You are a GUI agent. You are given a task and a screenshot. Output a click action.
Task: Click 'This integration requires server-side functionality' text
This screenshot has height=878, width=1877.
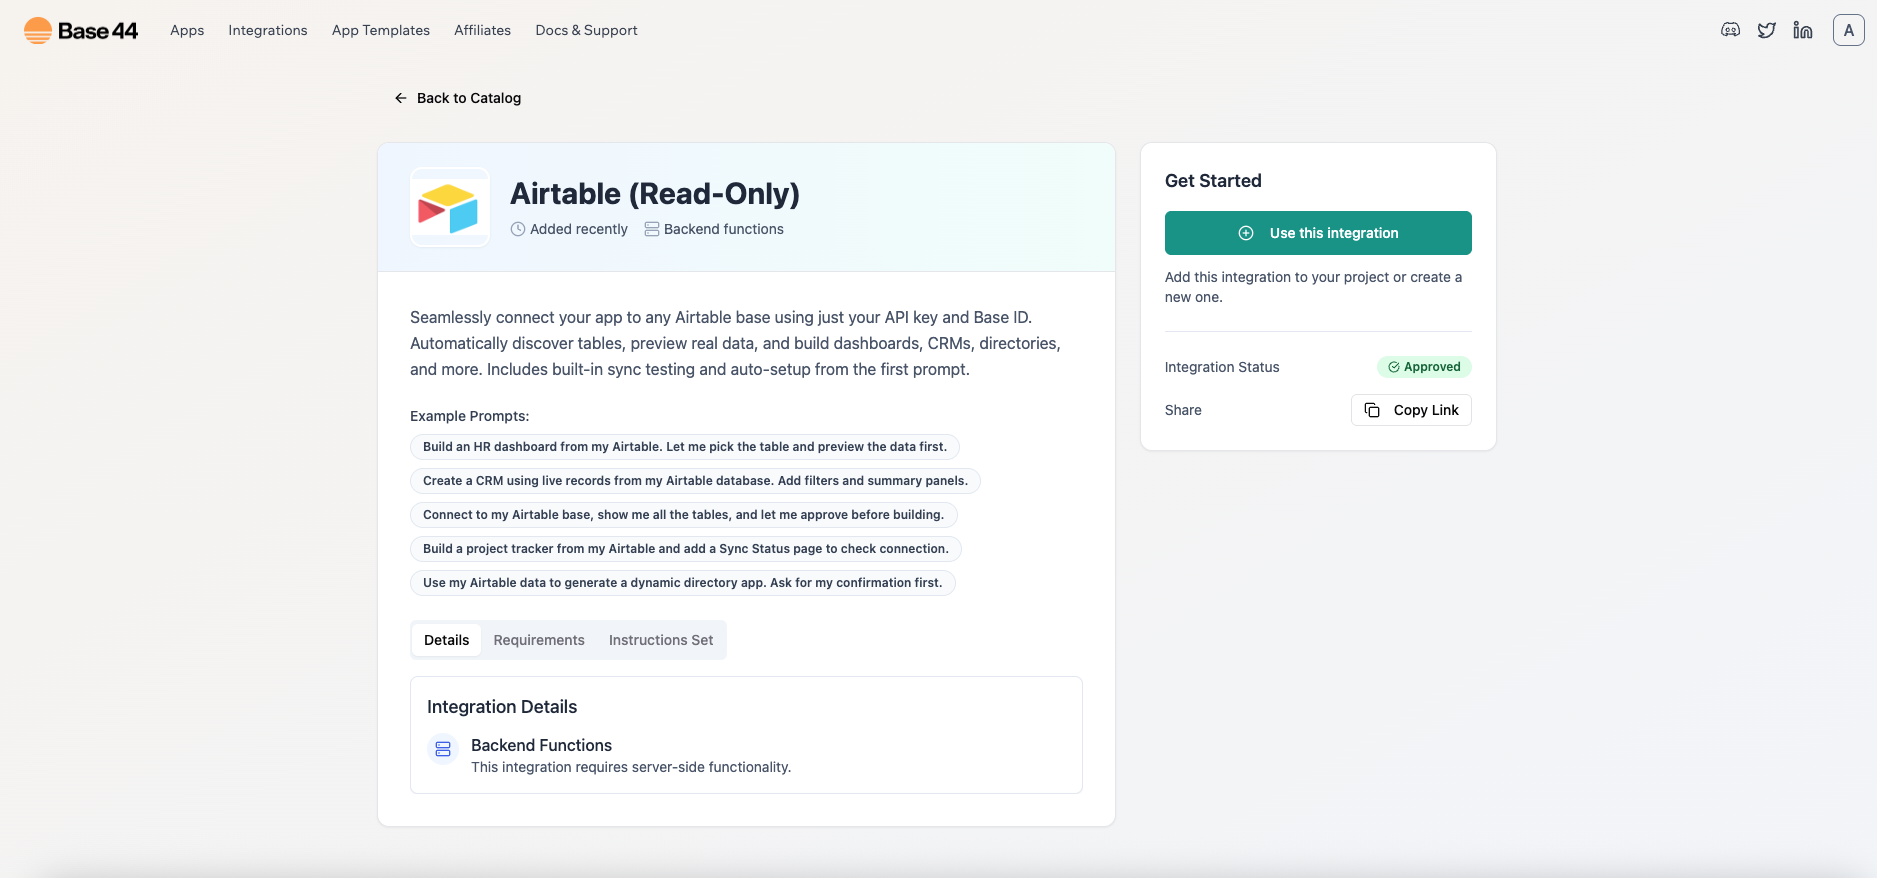point(631,767)
